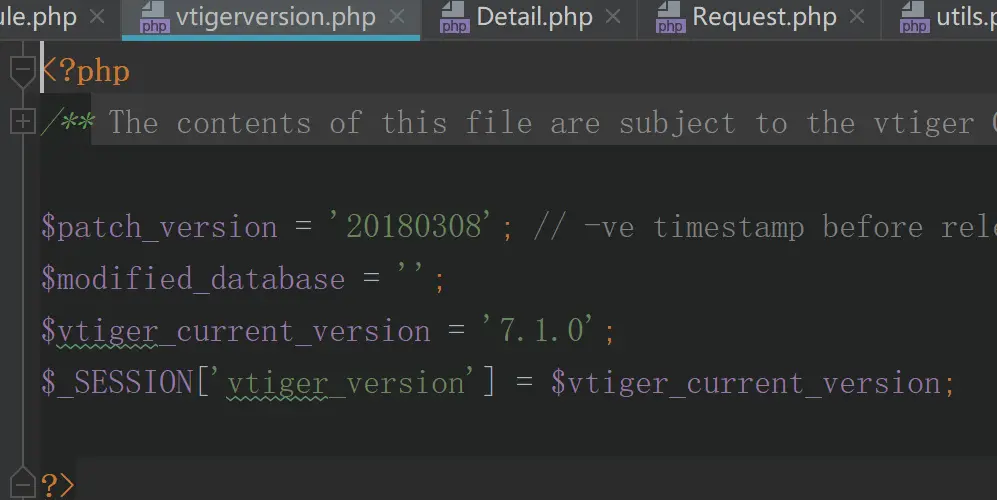This screenshot has width=997, height=500.
Task: Click the vtigerversion.php file icon
Action: pos(155,17)
